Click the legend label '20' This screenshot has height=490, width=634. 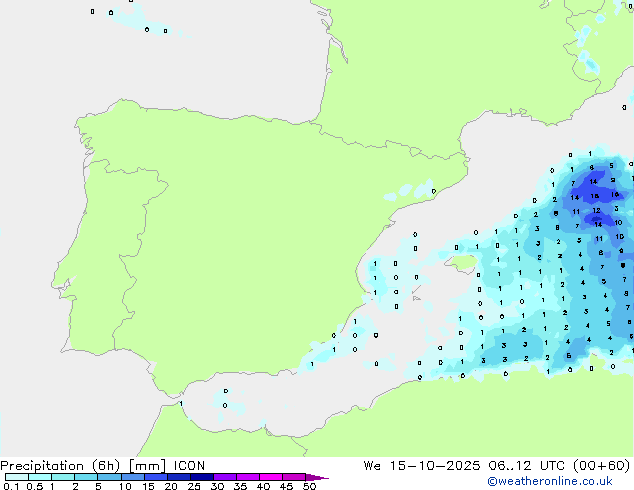pyautogui.click(x=171, y=486)
